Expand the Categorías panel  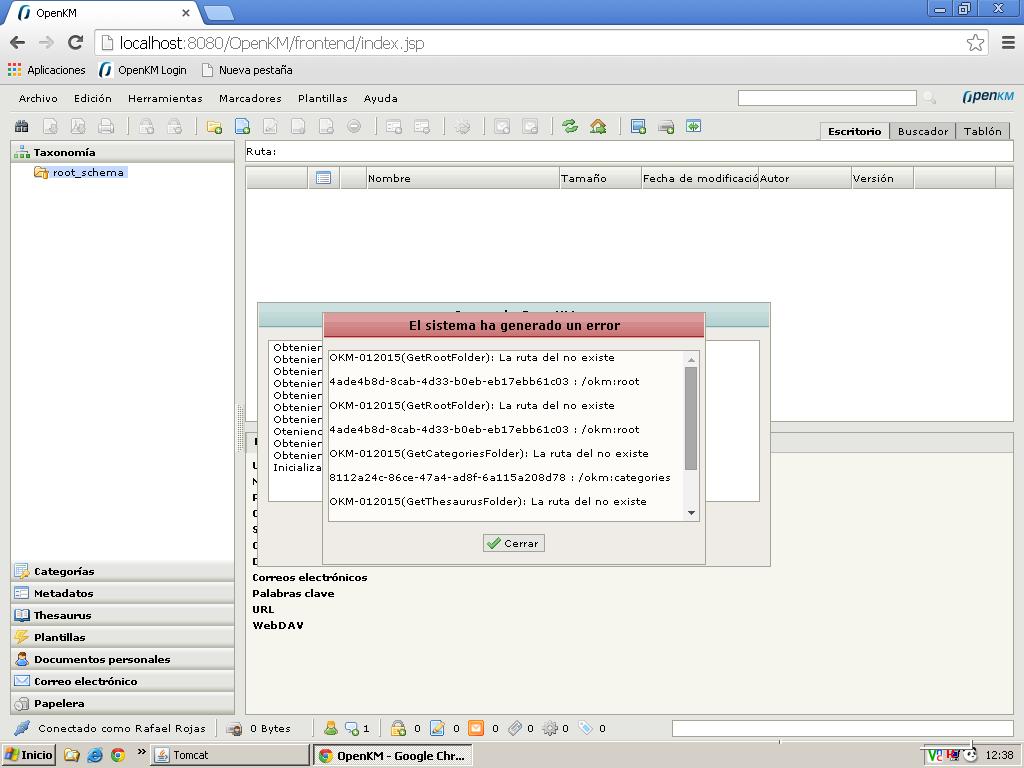pos(64,571)
